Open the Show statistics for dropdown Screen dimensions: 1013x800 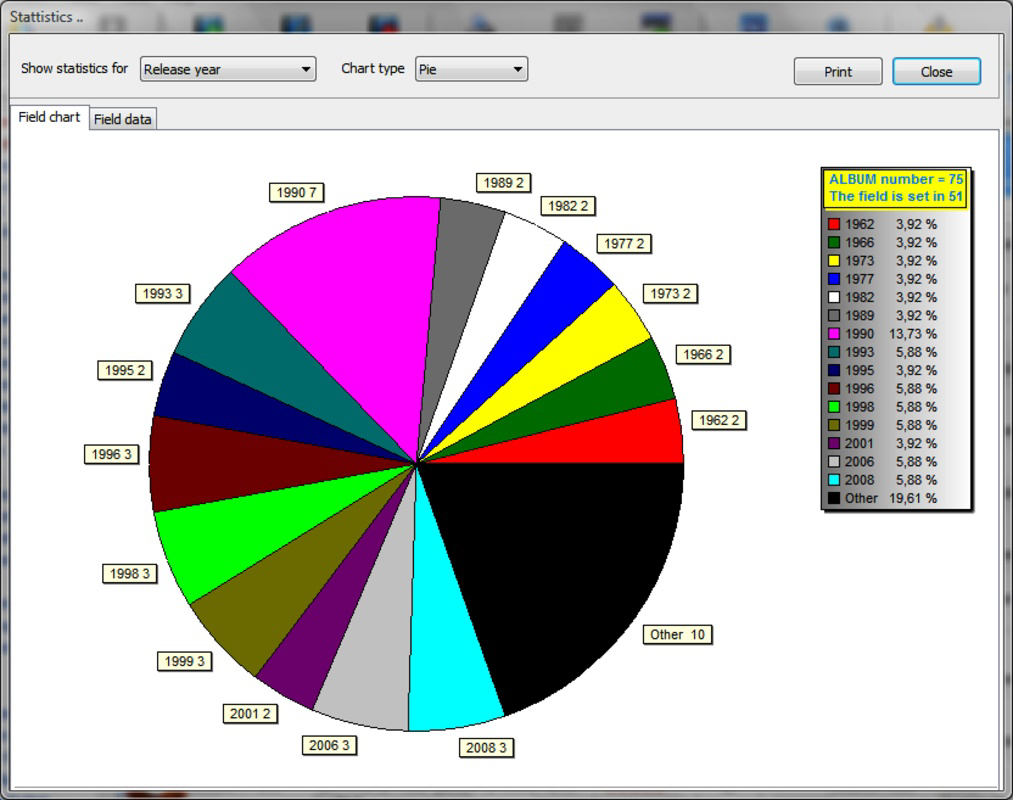227,69
